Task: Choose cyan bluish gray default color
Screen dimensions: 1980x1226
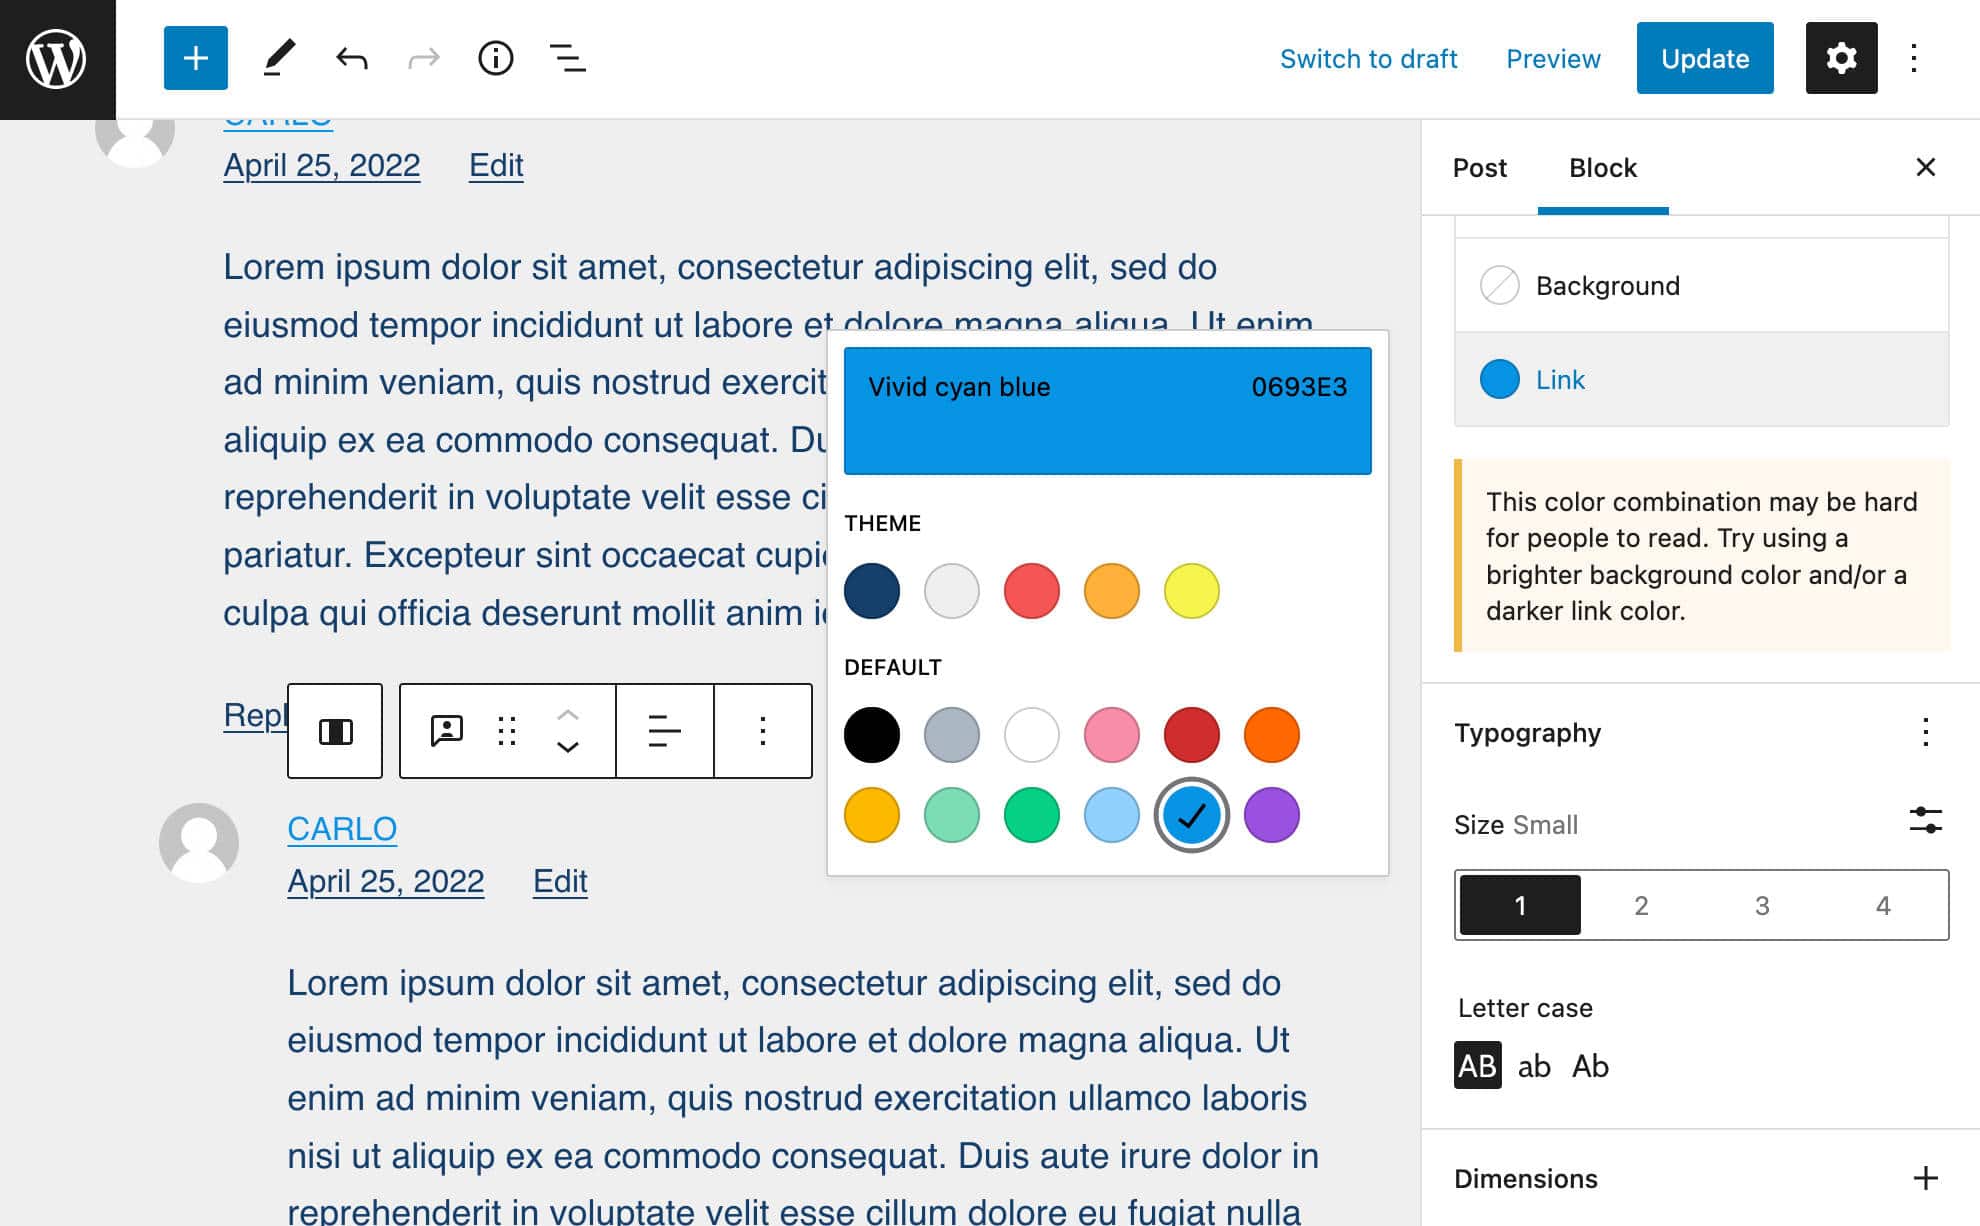Action: coord(951,735)
